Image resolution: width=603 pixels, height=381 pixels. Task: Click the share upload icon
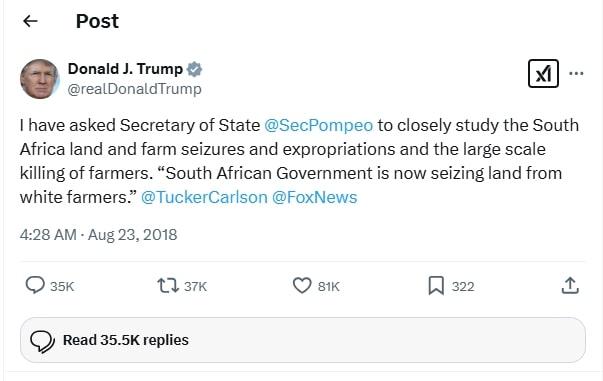point(570,286)
